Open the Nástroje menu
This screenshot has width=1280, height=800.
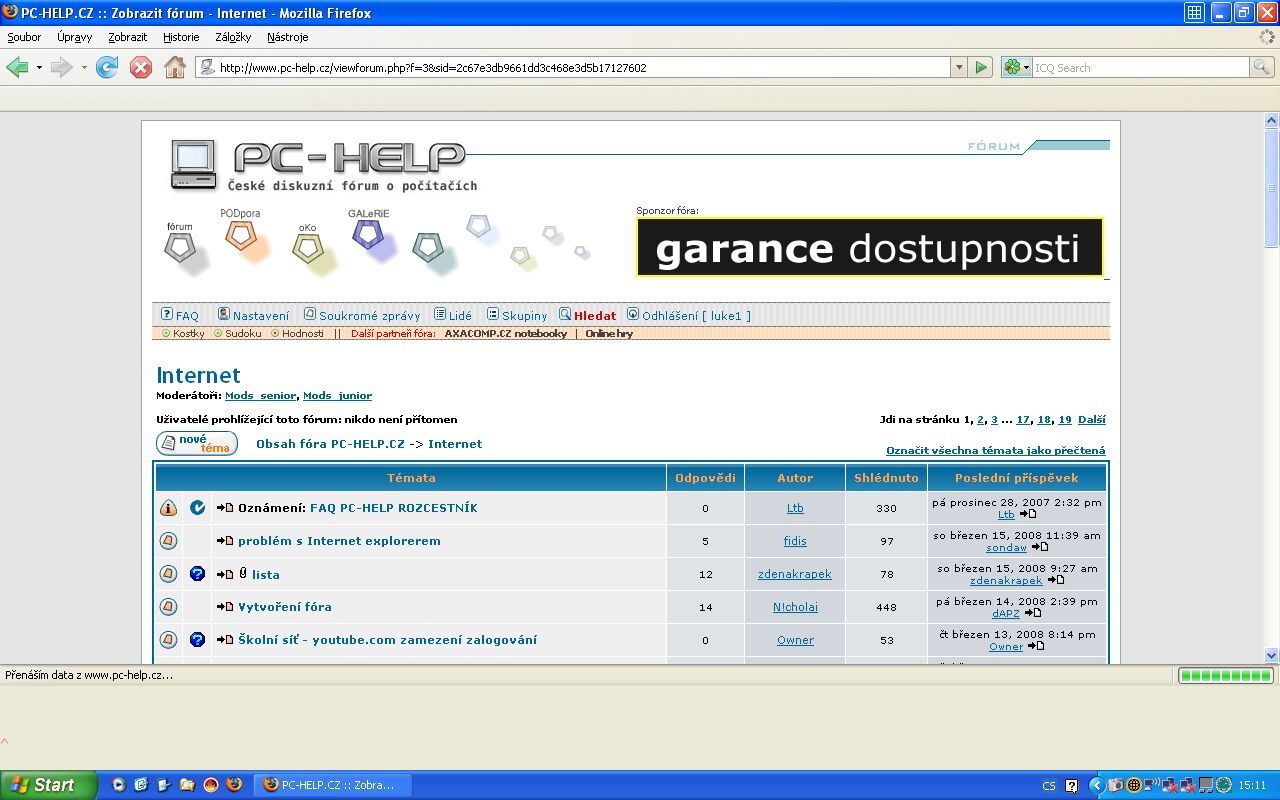point(287,37)
